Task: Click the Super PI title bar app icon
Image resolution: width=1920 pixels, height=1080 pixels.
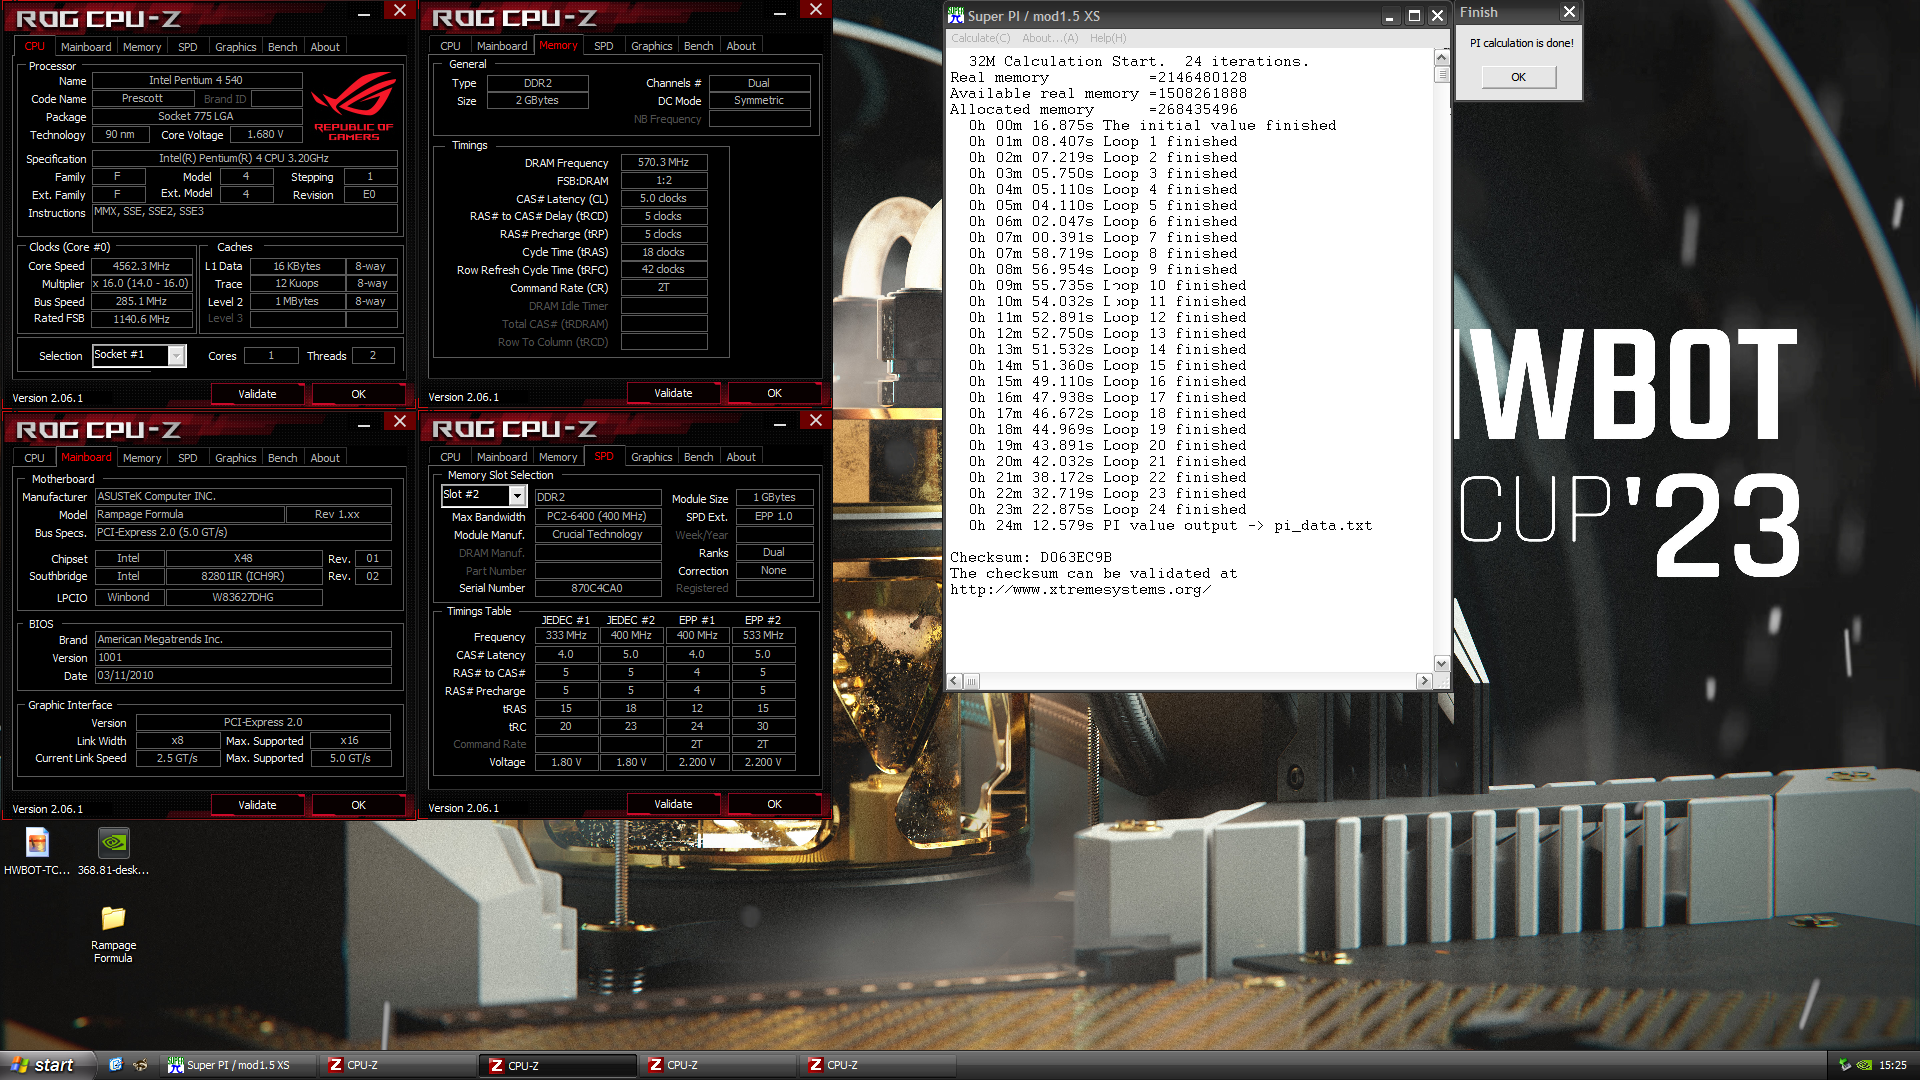Action: coord(956,16)
